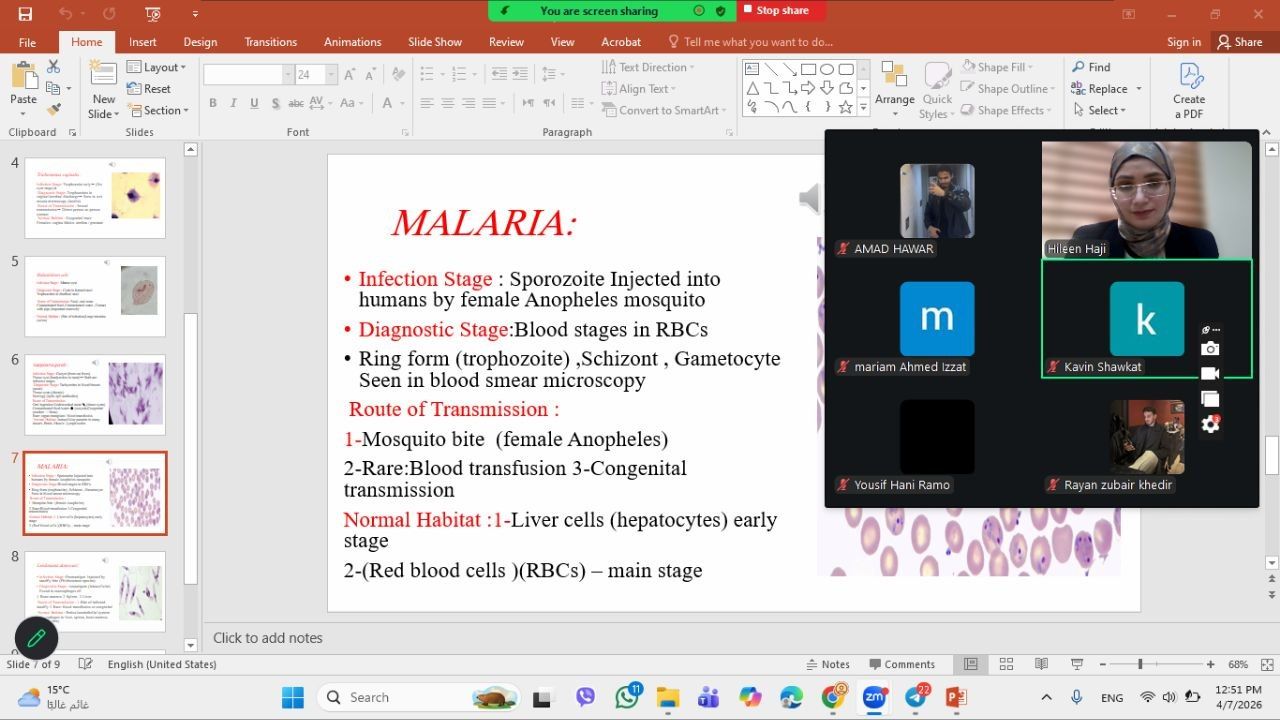The height and width of the screenshot is (720, 1280).
Task: Click the Create a PDF icon
Action: [x=1189, y=77]
